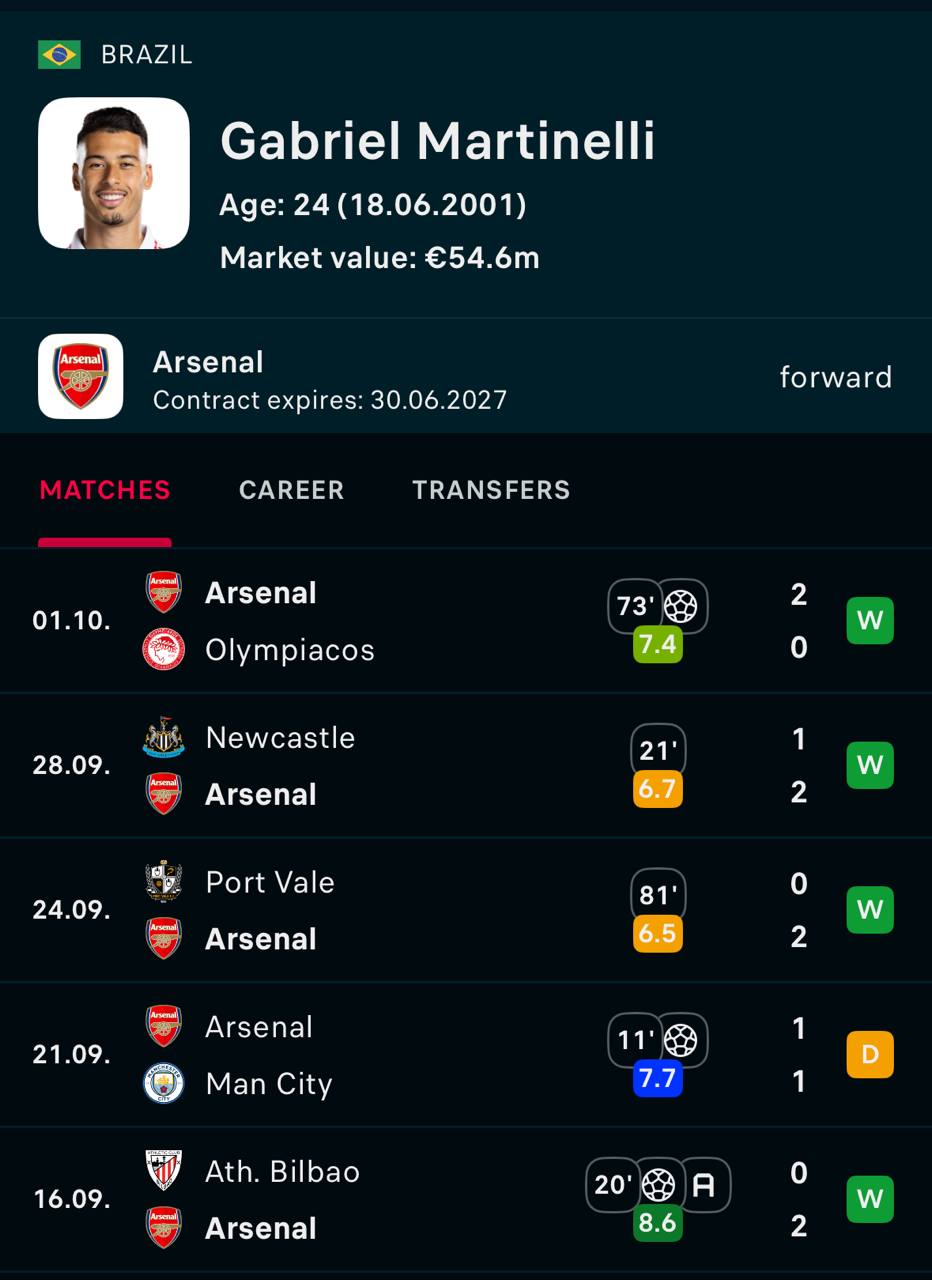Open Gabriel Martinelli's profile photo
The width and height of the screenshot is (932, 1280).
(114, 173)
